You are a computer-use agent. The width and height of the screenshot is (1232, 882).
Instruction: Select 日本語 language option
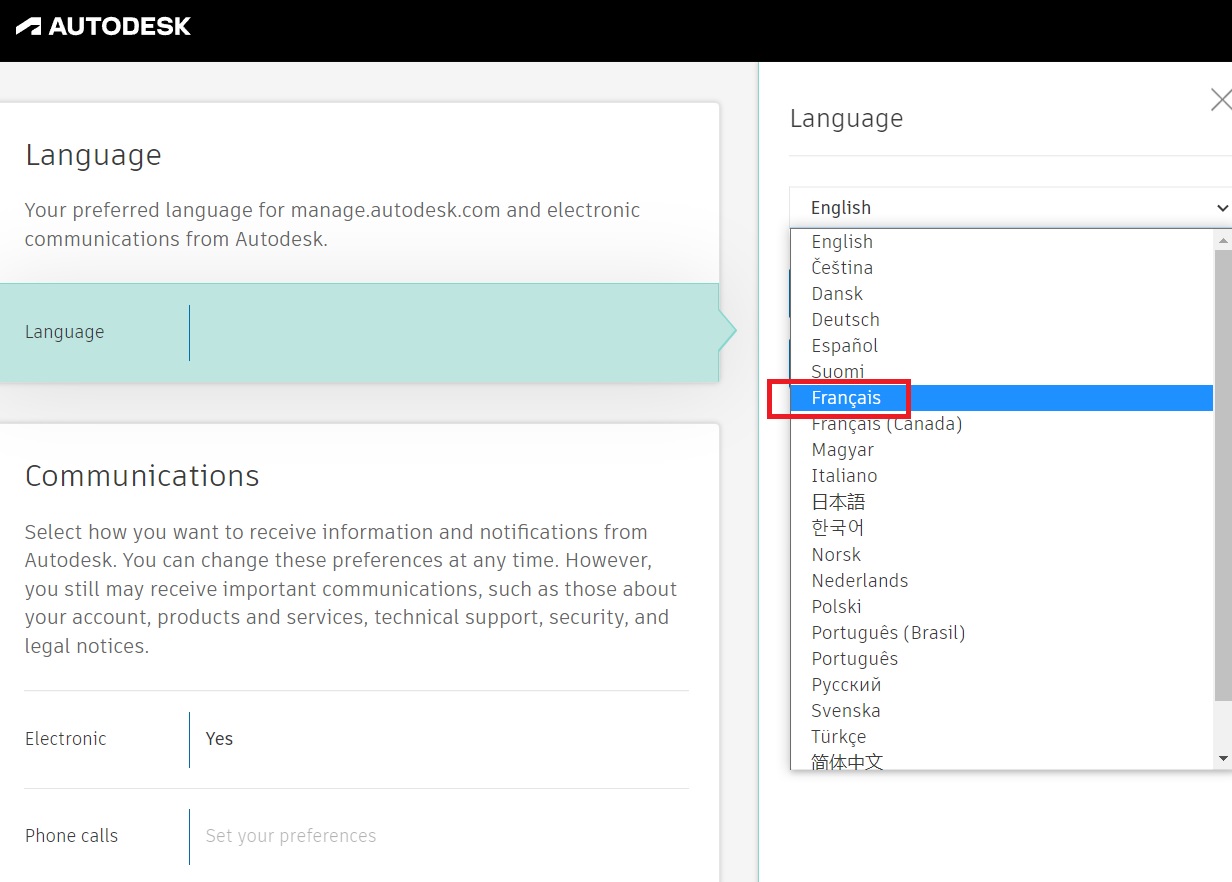[x=838, y=502]
